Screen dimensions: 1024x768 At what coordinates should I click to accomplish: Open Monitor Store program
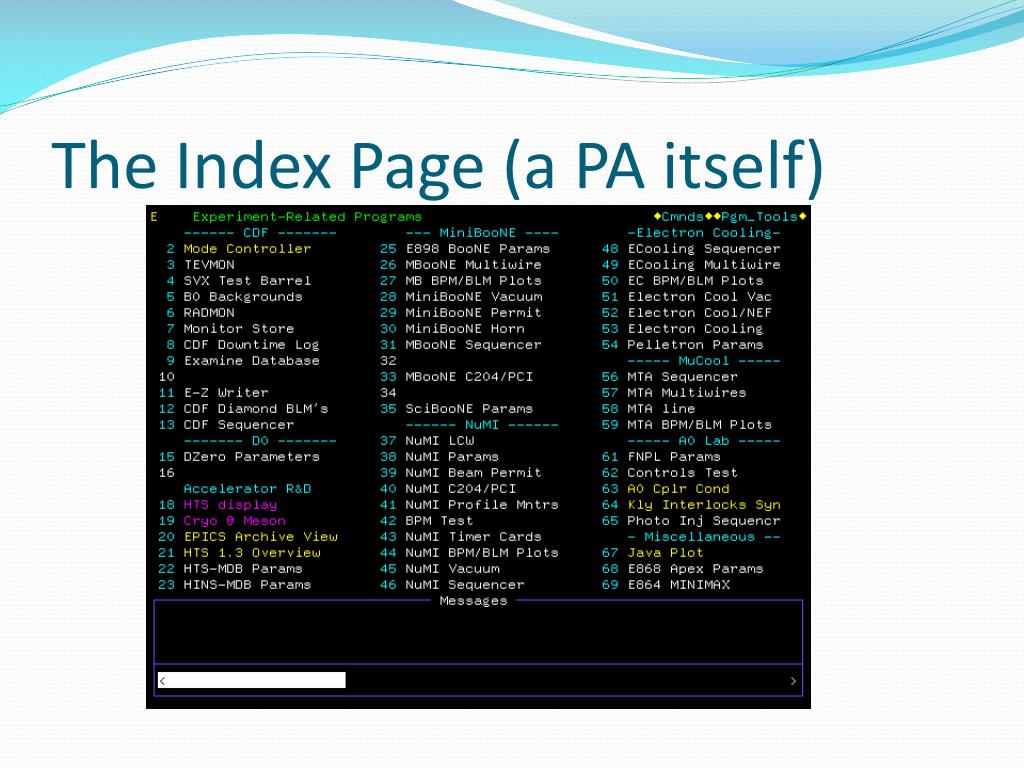(238, 328)
